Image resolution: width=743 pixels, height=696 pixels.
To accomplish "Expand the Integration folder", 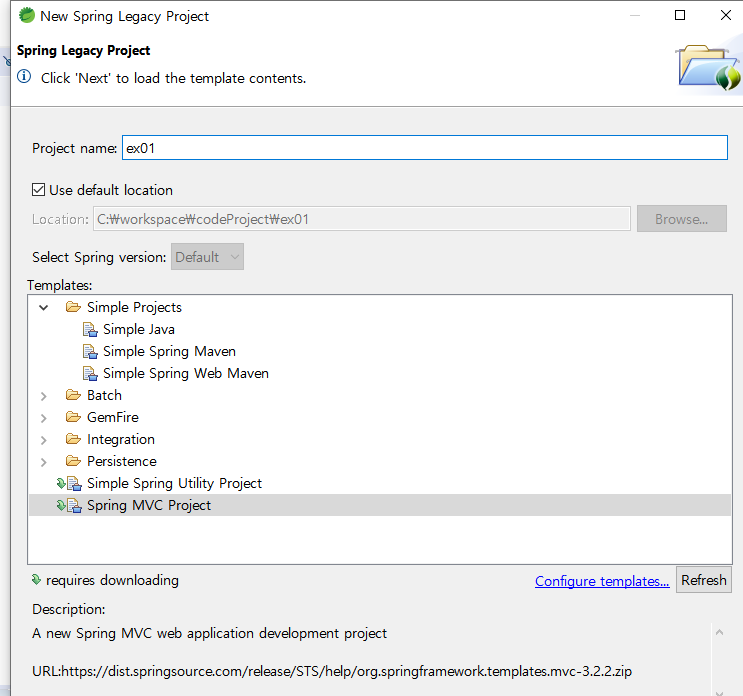I will pyautogui.click(x=44, y=440).
